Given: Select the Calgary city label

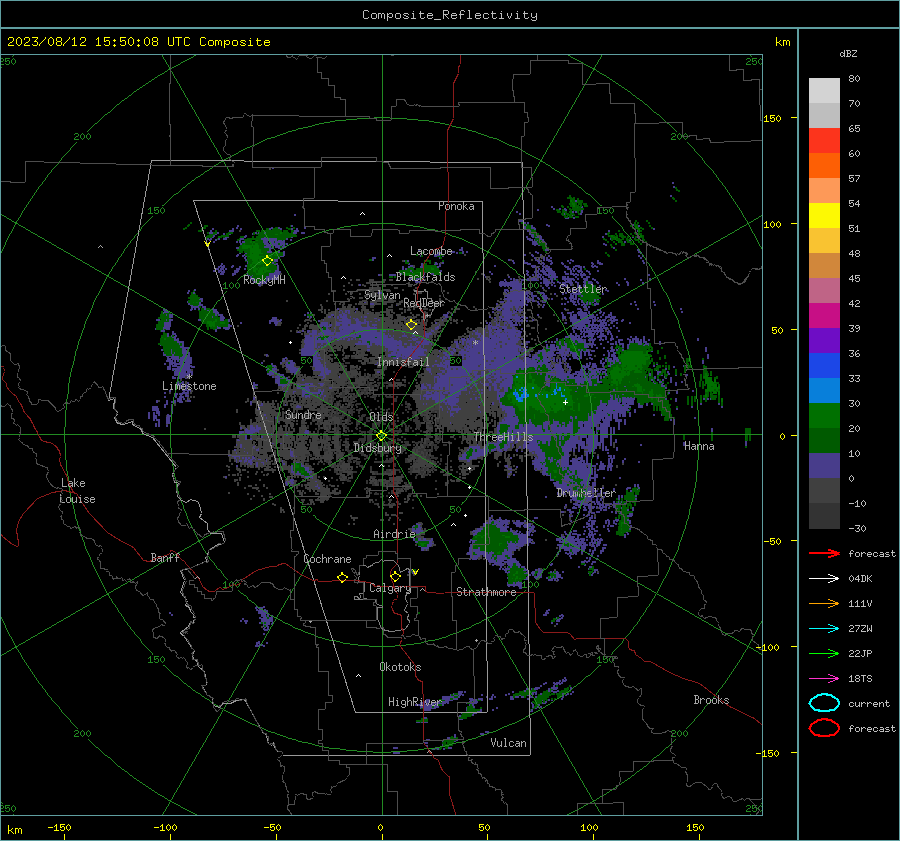Looking at the screenshot, I should click(x=390, y=588).
